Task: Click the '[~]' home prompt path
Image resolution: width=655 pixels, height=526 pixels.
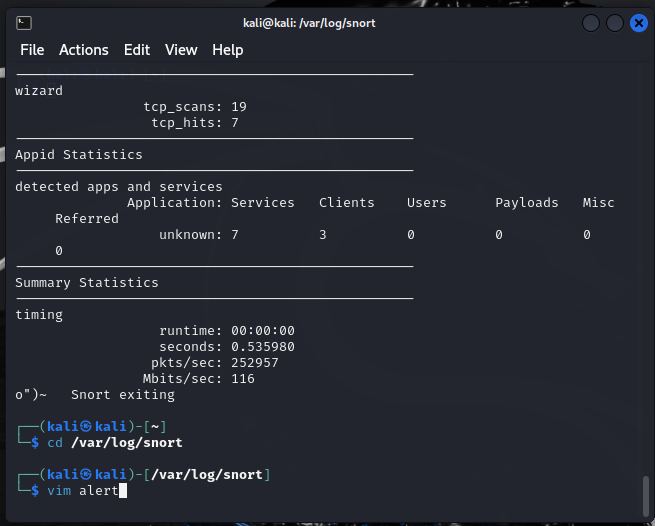Action: click(x=155, y=427)
